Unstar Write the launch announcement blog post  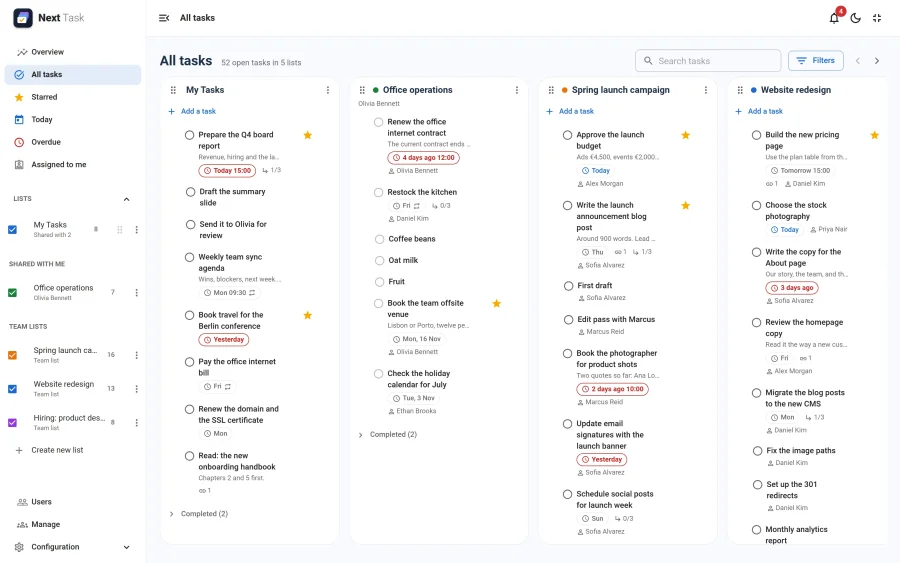tap(685, 205)
